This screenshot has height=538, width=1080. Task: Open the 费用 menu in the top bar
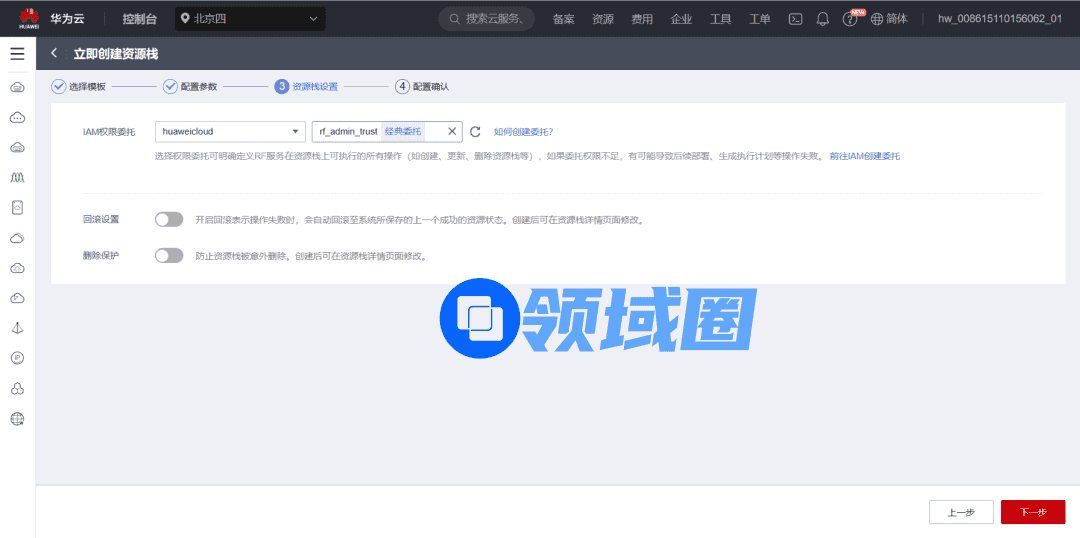click(x=642, y=19)
